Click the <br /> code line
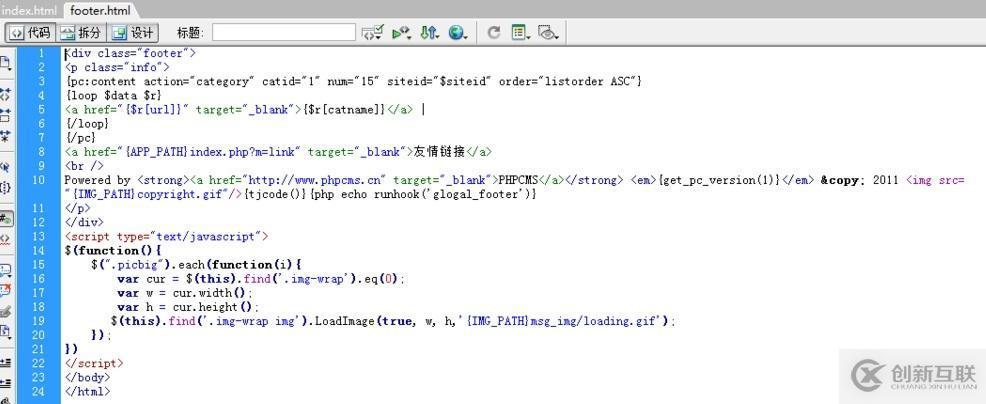Image resolution: width=986 pixels, height=404 pixels. 84,166
